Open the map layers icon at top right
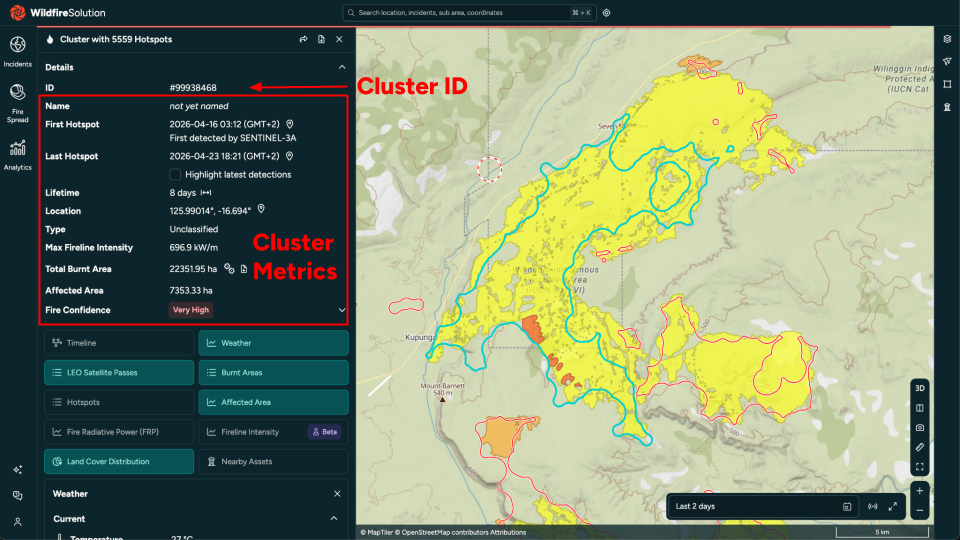960x540 pixels. (947, 39)
